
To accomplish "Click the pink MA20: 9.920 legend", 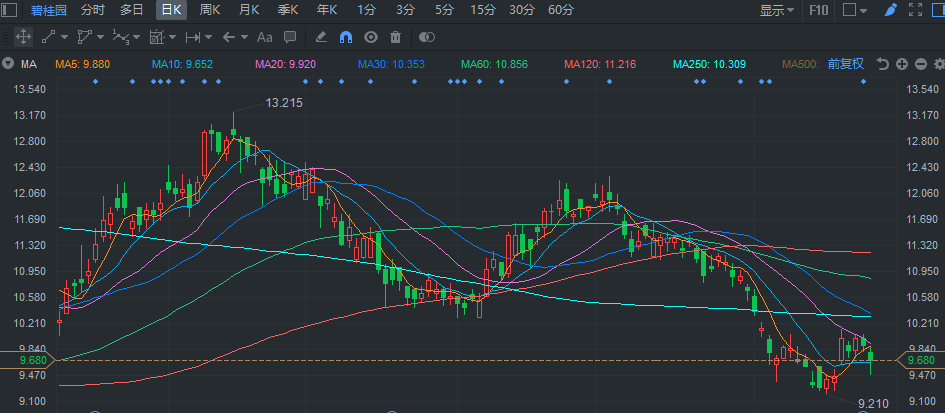I will tap(286, 64).
